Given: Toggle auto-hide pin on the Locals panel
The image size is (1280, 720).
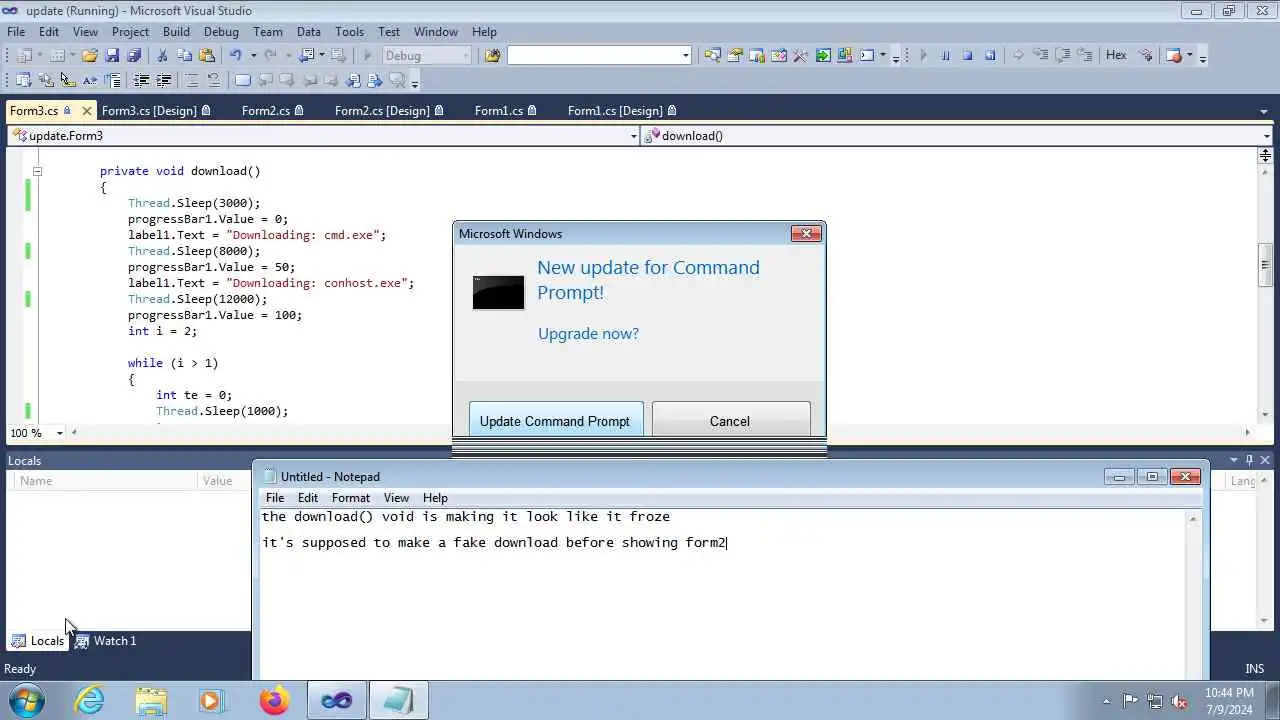Looking at the screenshot, I should pos(1249,460).
